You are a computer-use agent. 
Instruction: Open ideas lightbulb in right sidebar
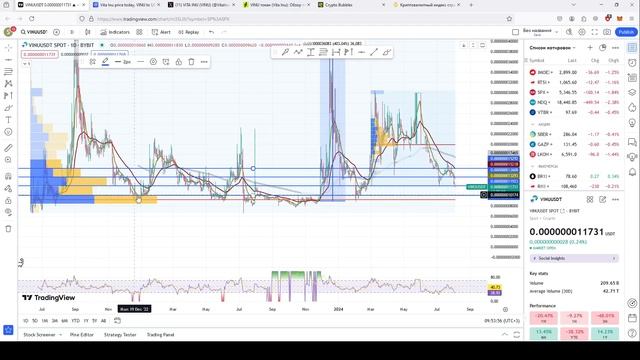(x=632, y=122)
